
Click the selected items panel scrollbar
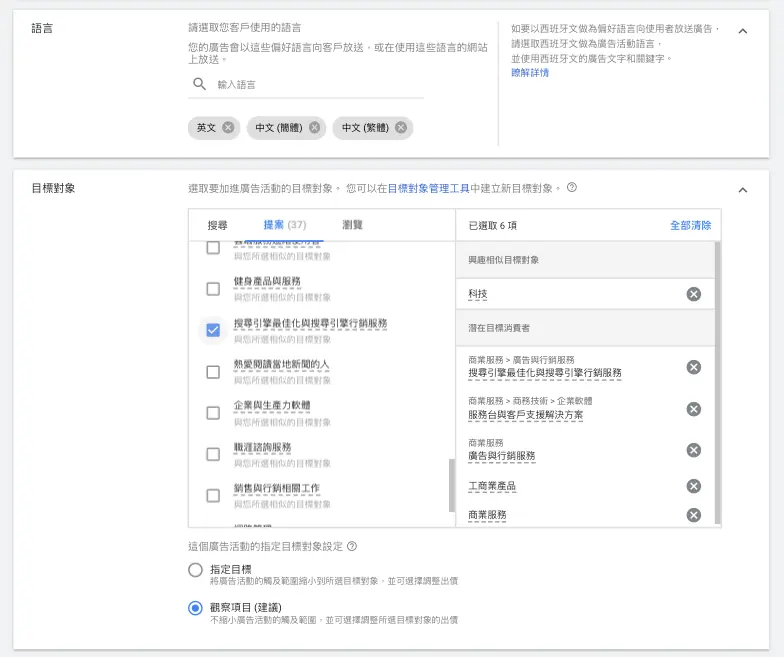718,382
